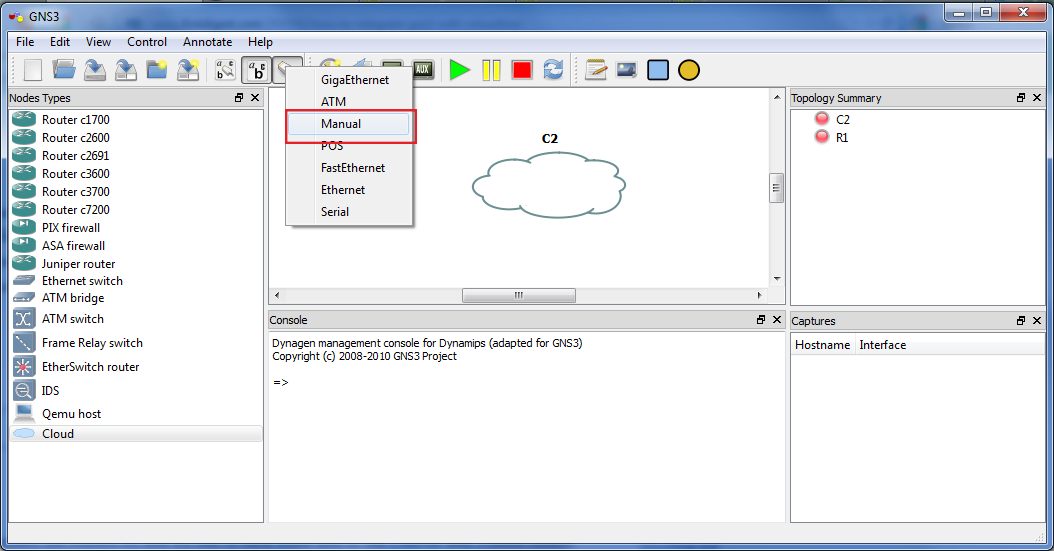The image size is (1054, 551).
Task: Click the Interface column header
Action: tap(883, 345)
